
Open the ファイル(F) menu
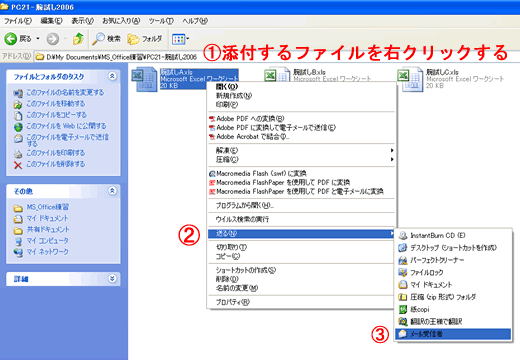18,21
